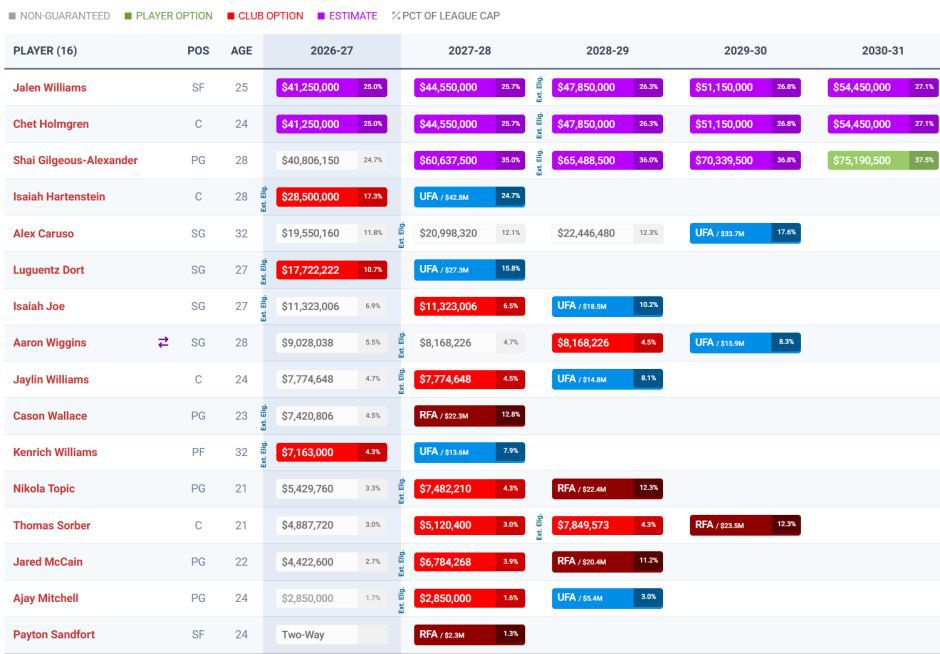The width and height of the screenshot is (940, 654).
Task: Click Chet Holmgren's $41,250,000 estimate cell
Action: [x=332, y=124]
